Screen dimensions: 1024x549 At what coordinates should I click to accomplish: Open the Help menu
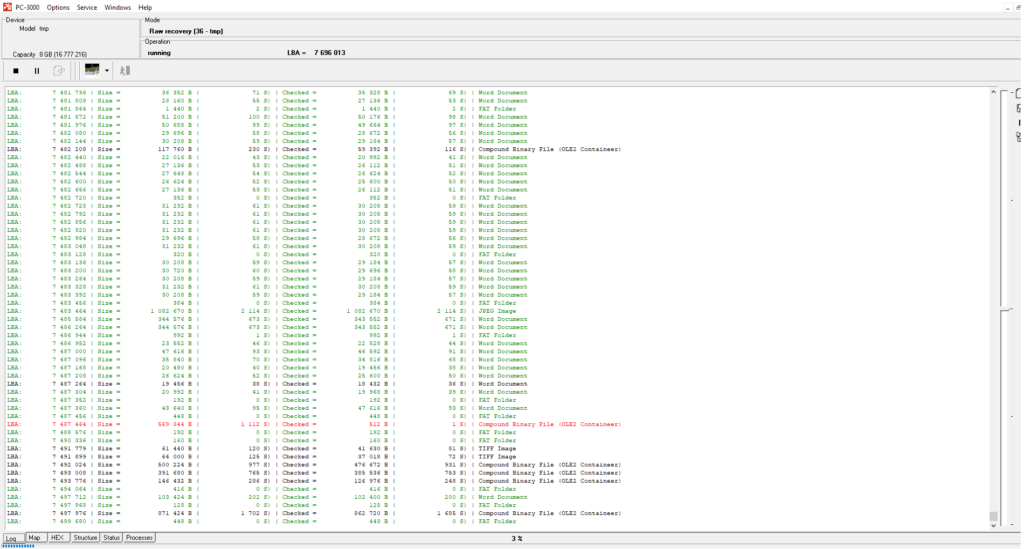point(145,7)
